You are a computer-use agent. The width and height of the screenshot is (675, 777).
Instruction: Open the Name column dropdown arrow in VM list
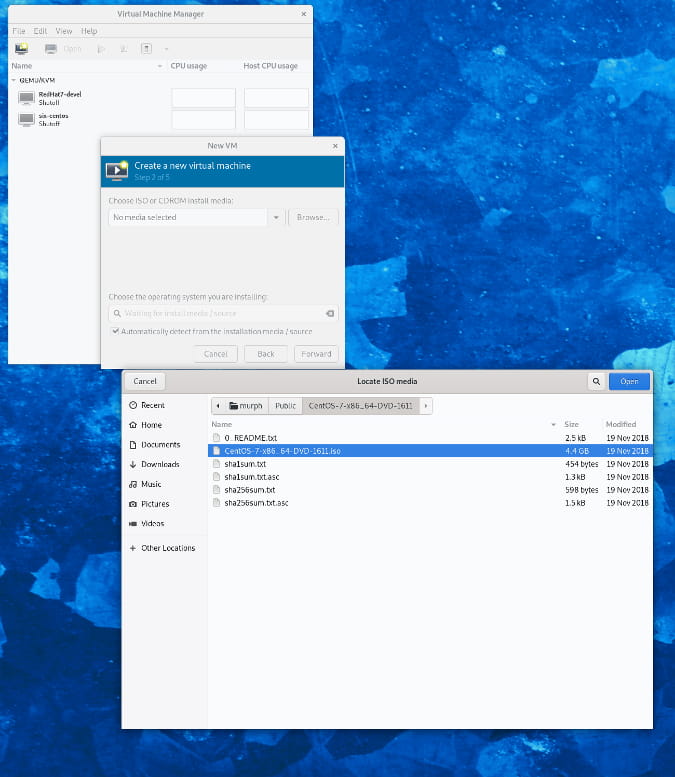(x=160, y=66)
